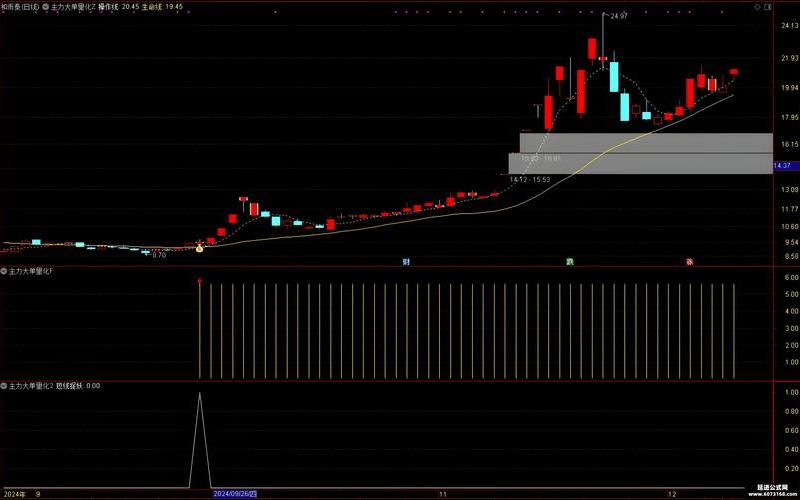Select the 2024/09/26 highlighted date label

235,494
